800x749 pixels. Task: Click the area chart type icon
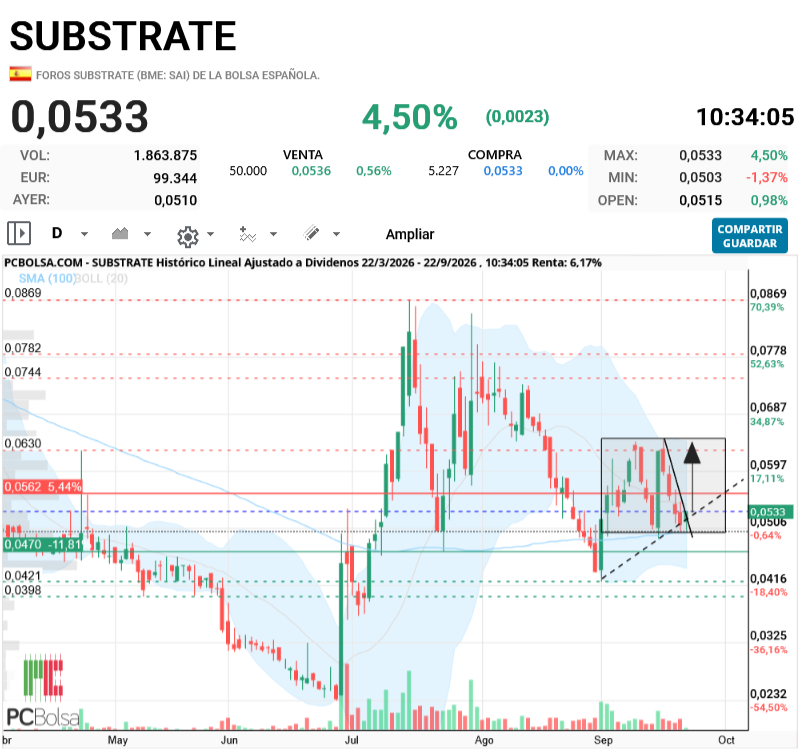(120, 234)
